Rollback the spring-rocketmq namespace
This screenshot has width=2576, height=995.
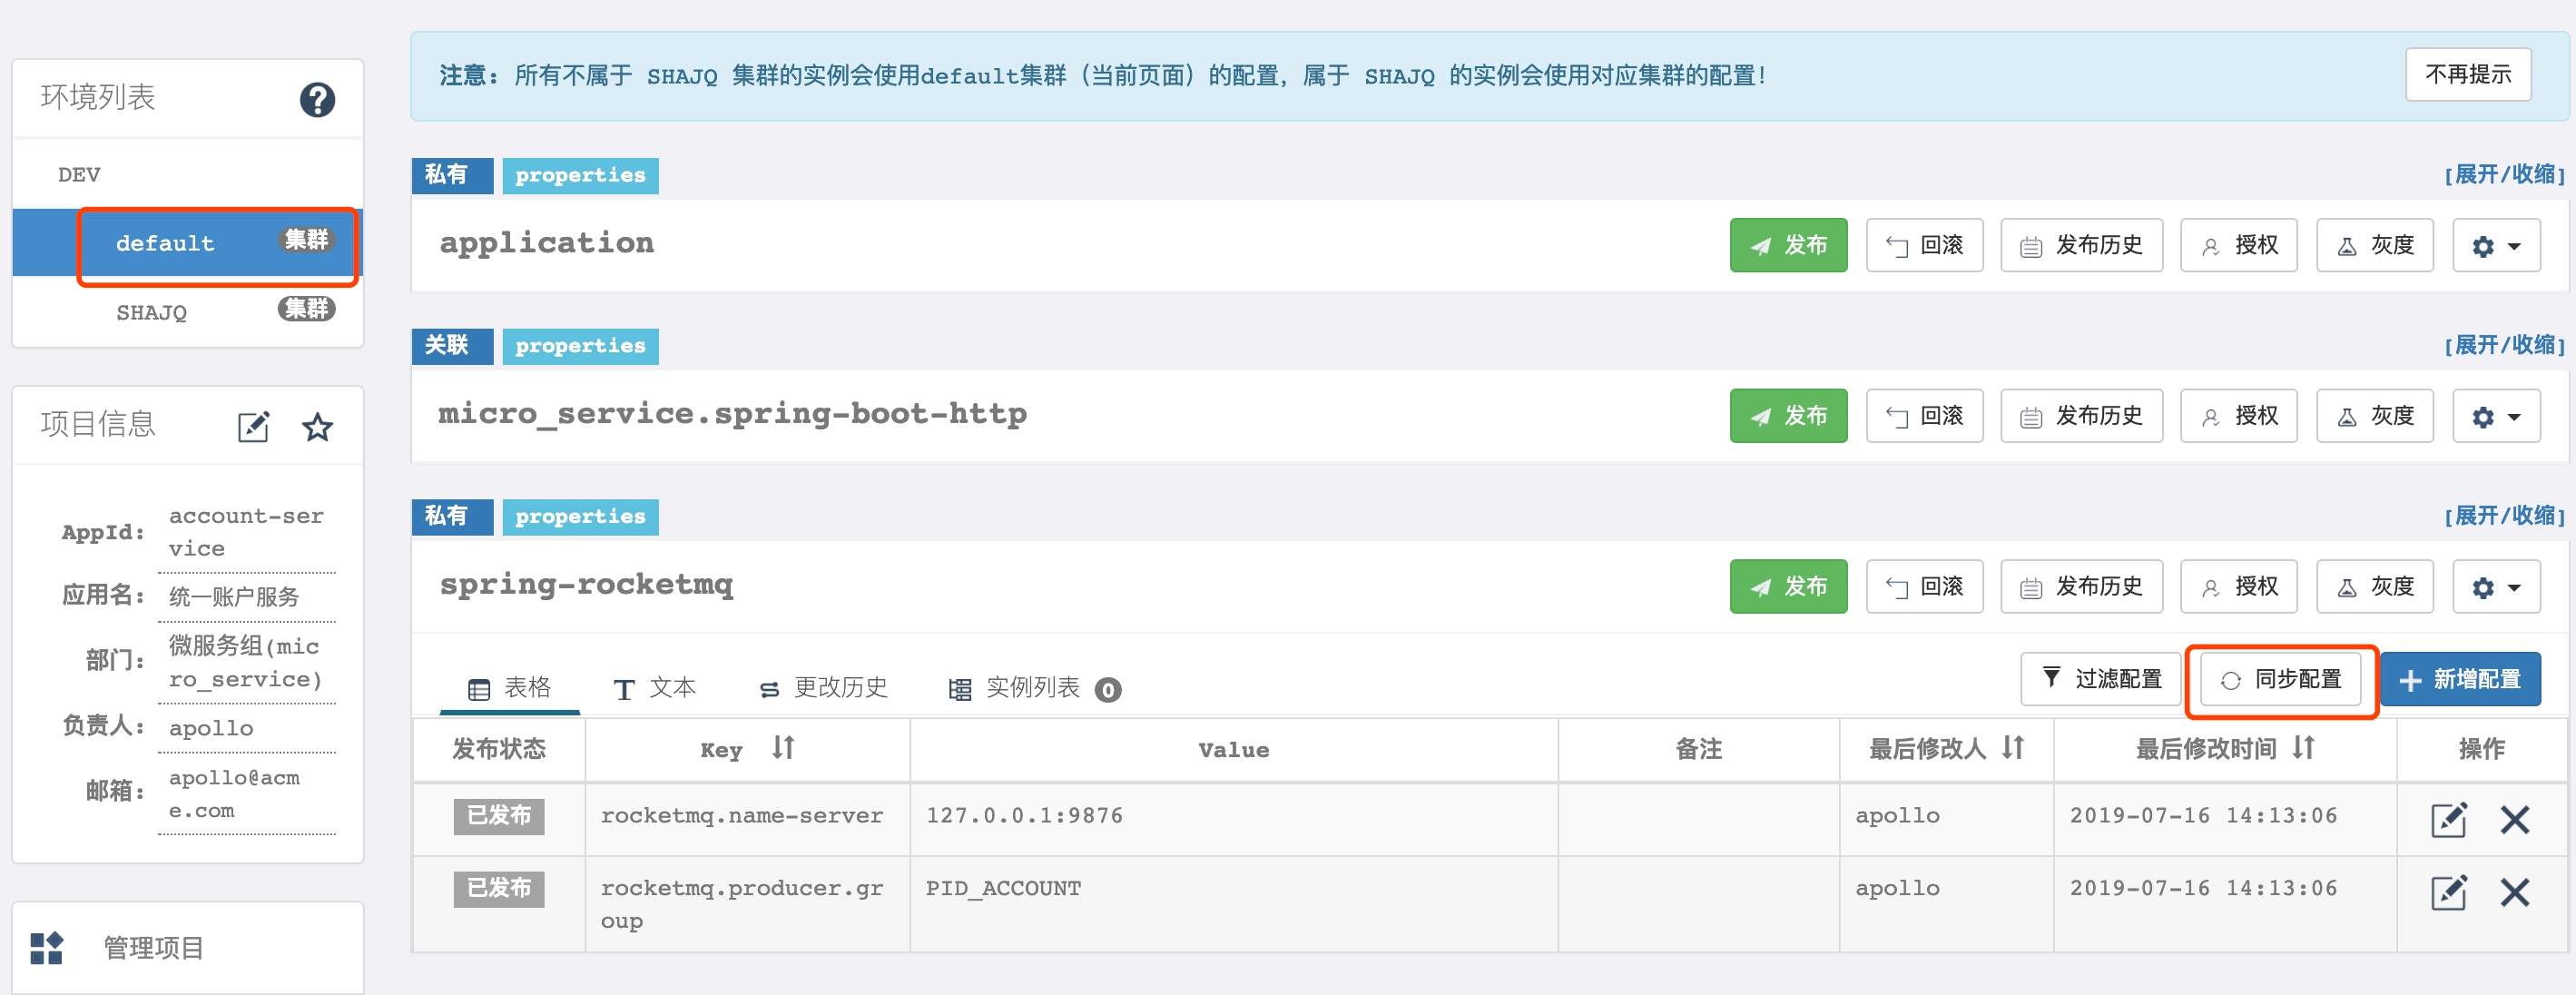click(1924, 587)
